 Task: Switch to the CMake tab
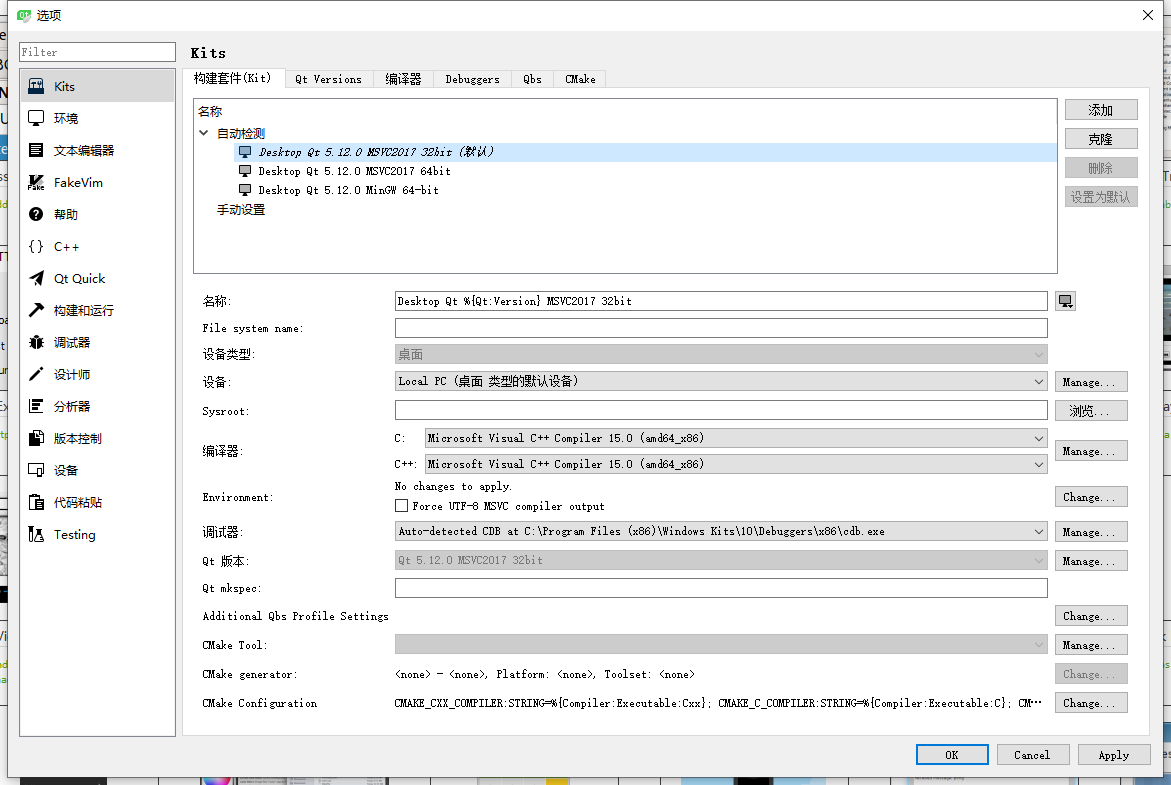tap(580, 79)
